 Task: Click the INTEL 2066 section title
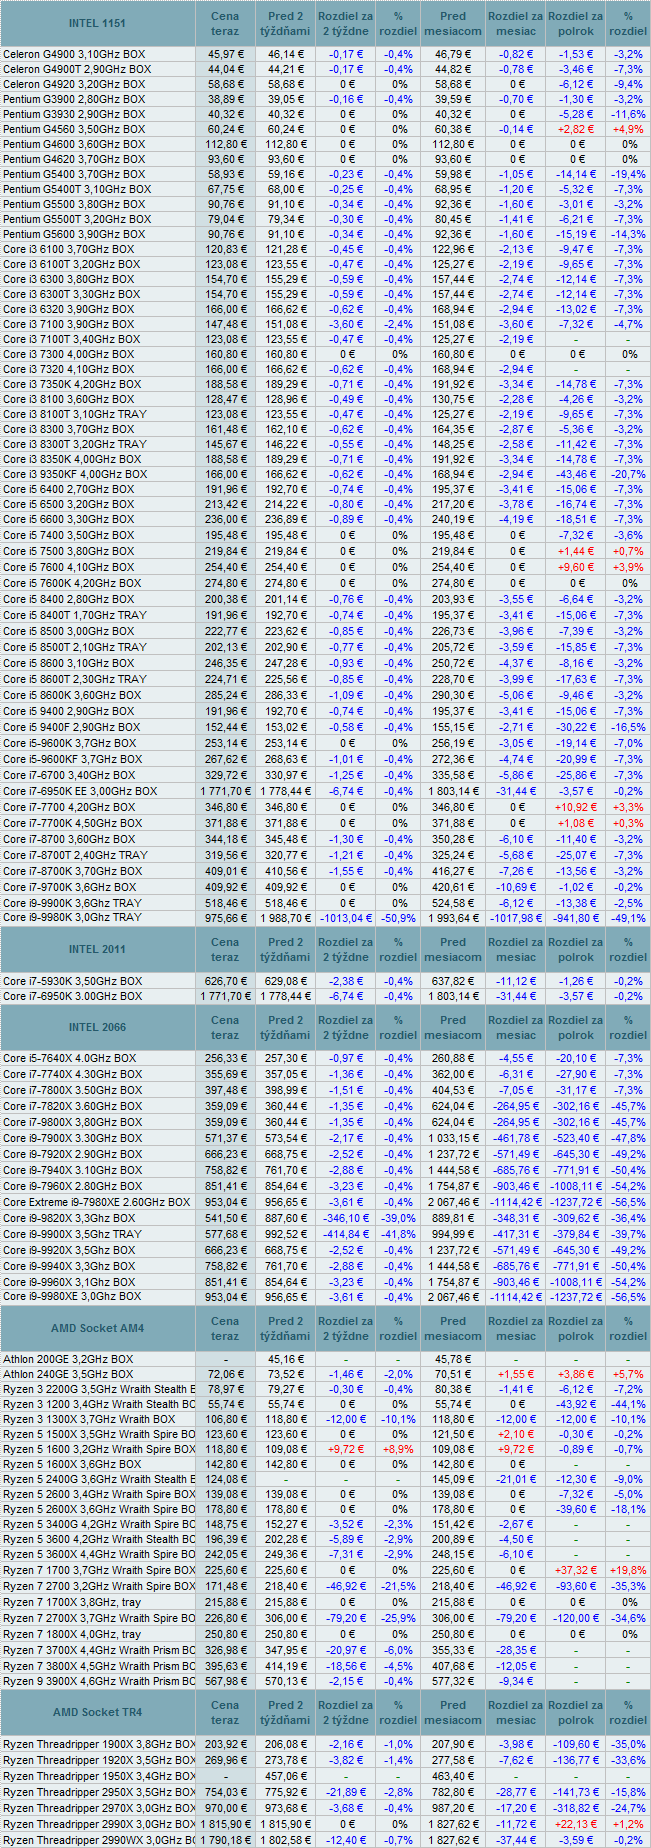click(98, 1028)
